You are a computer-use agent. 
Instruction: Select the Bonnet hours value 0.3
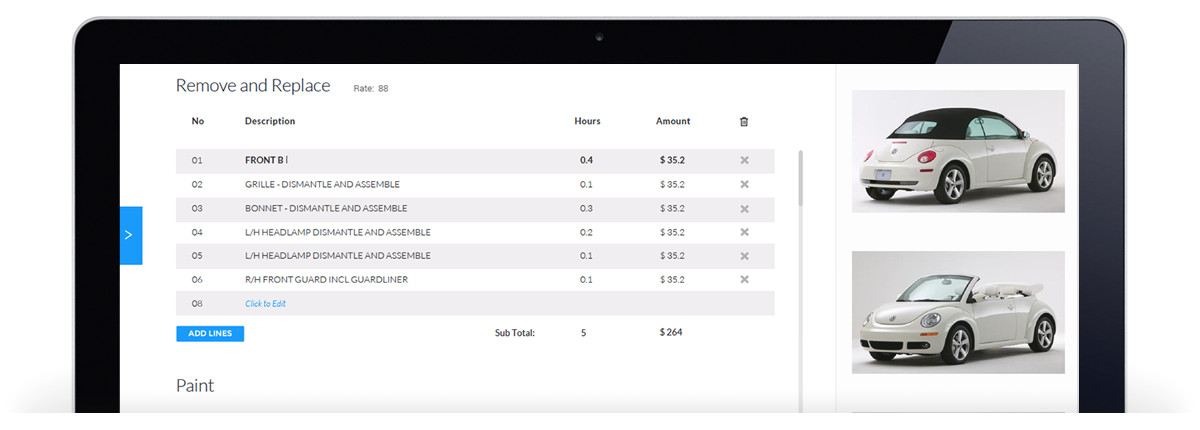coord(586,208)
